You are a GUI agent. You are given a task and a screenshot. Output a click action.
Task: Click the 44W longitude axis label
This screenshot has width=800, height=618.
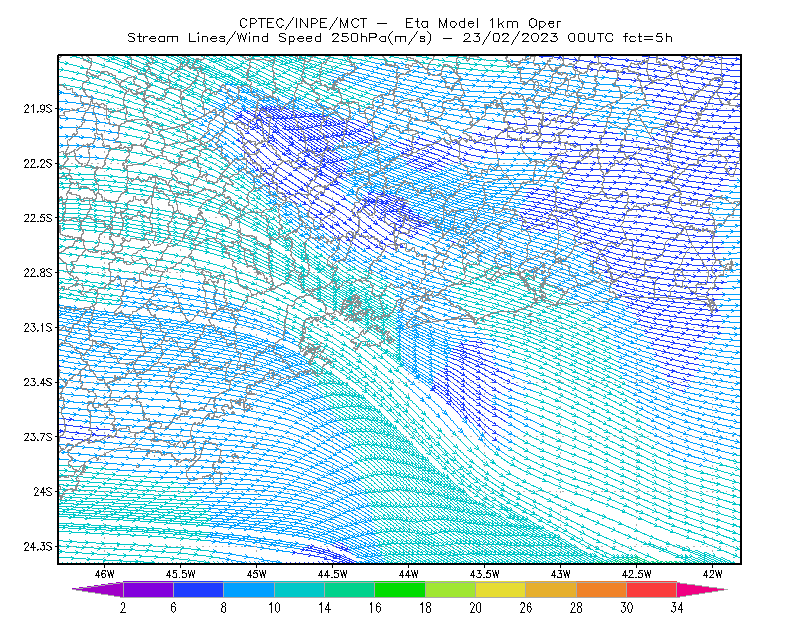click(x=409, y=574)
